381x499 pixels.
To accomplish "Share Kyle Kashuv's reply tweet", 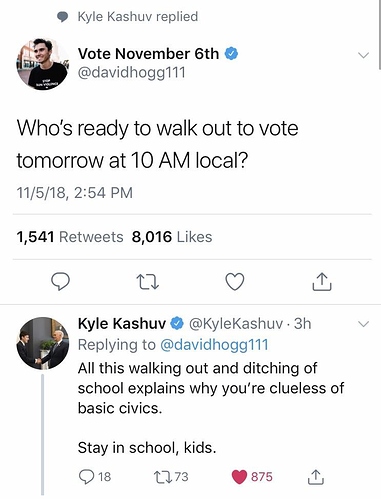I will tap(315, 477).
